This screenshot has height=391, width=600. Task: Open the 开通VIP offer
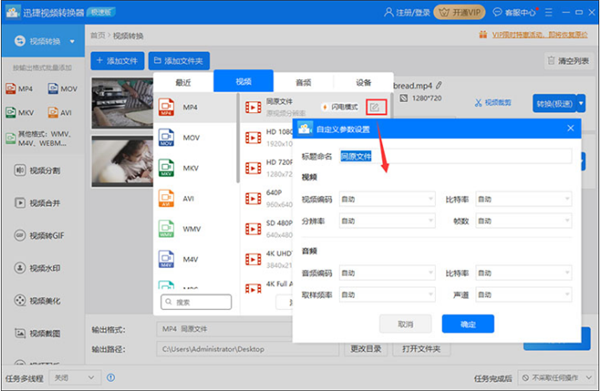(x=459, y=12)
